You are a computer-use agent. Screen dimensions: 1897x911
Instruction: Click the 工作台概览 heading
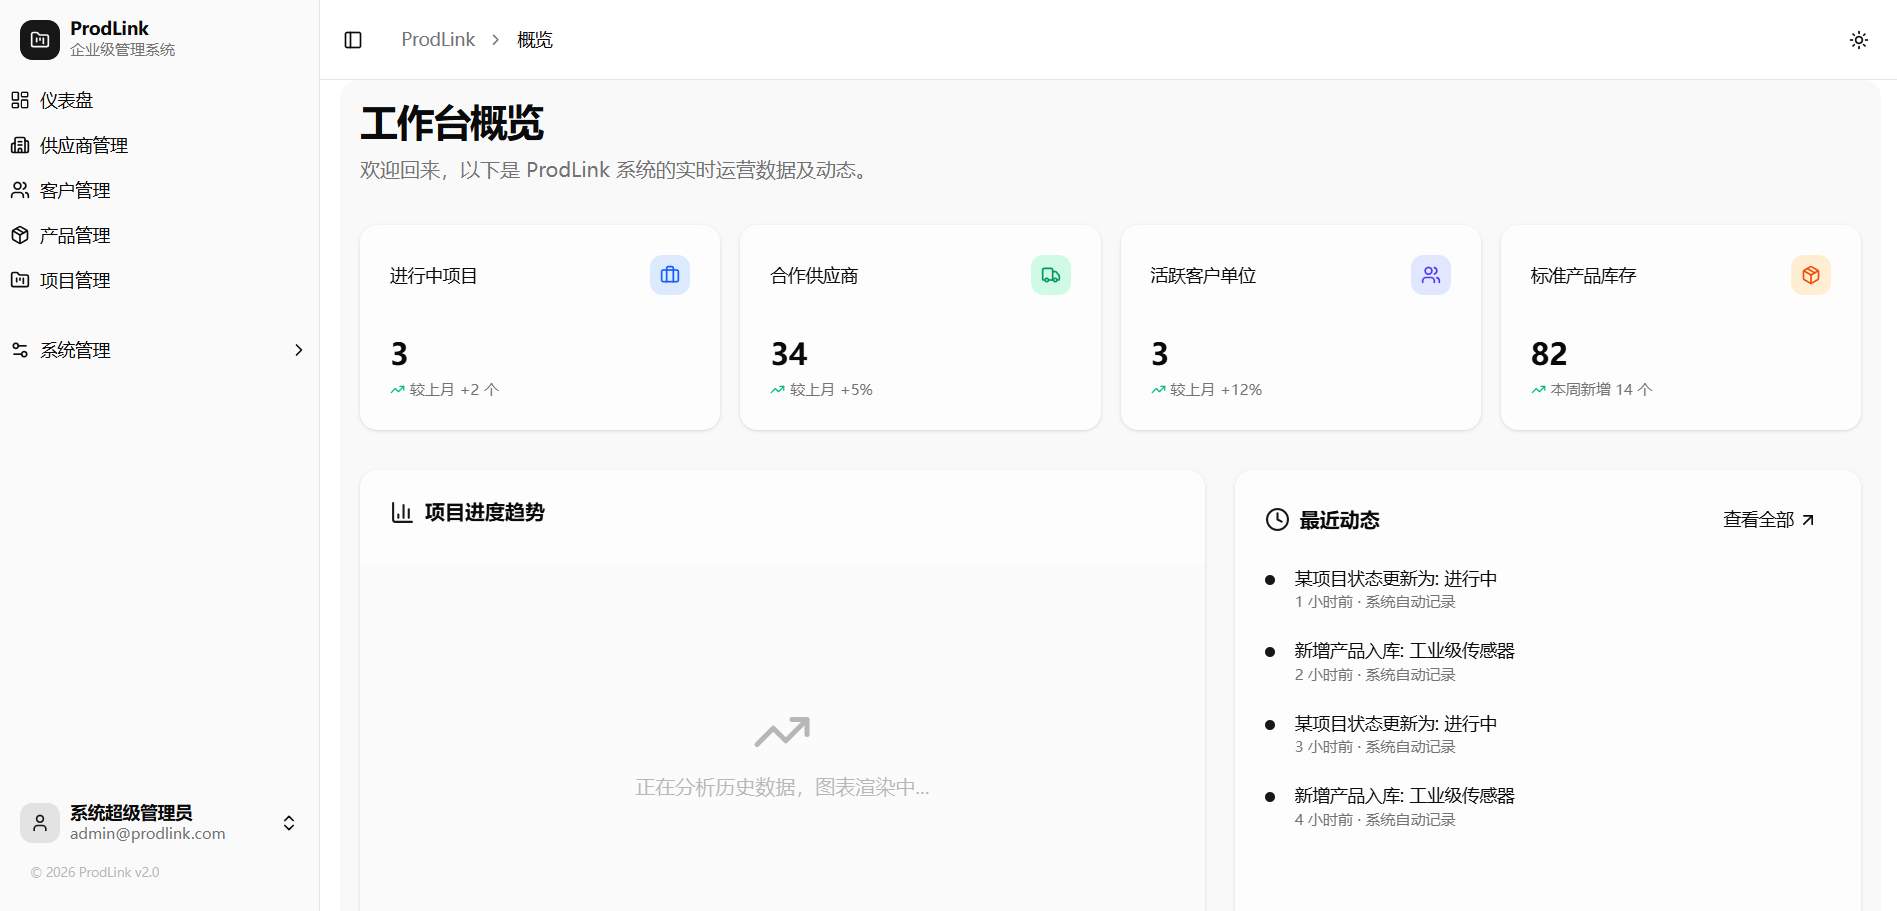pyautogui.click(x=452, y=124)
